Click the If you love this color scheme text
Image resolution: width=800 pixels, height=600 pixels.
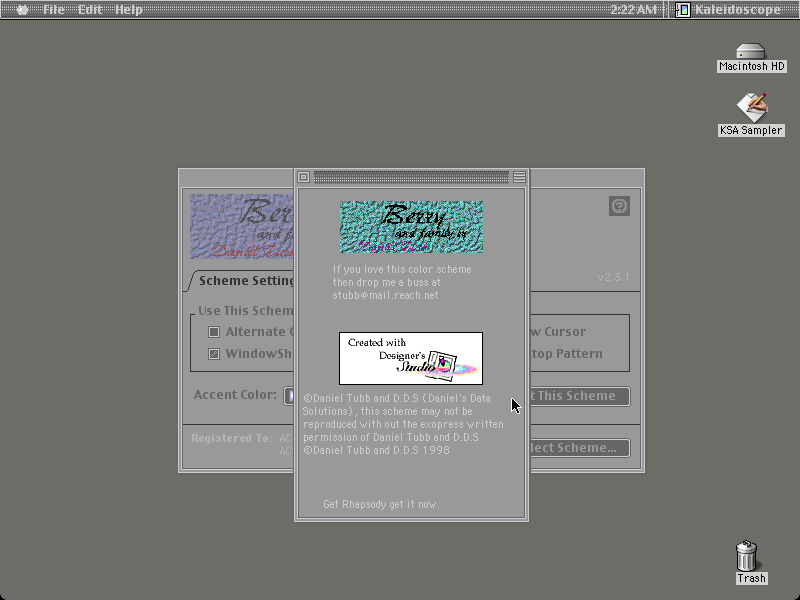[402, 269]
